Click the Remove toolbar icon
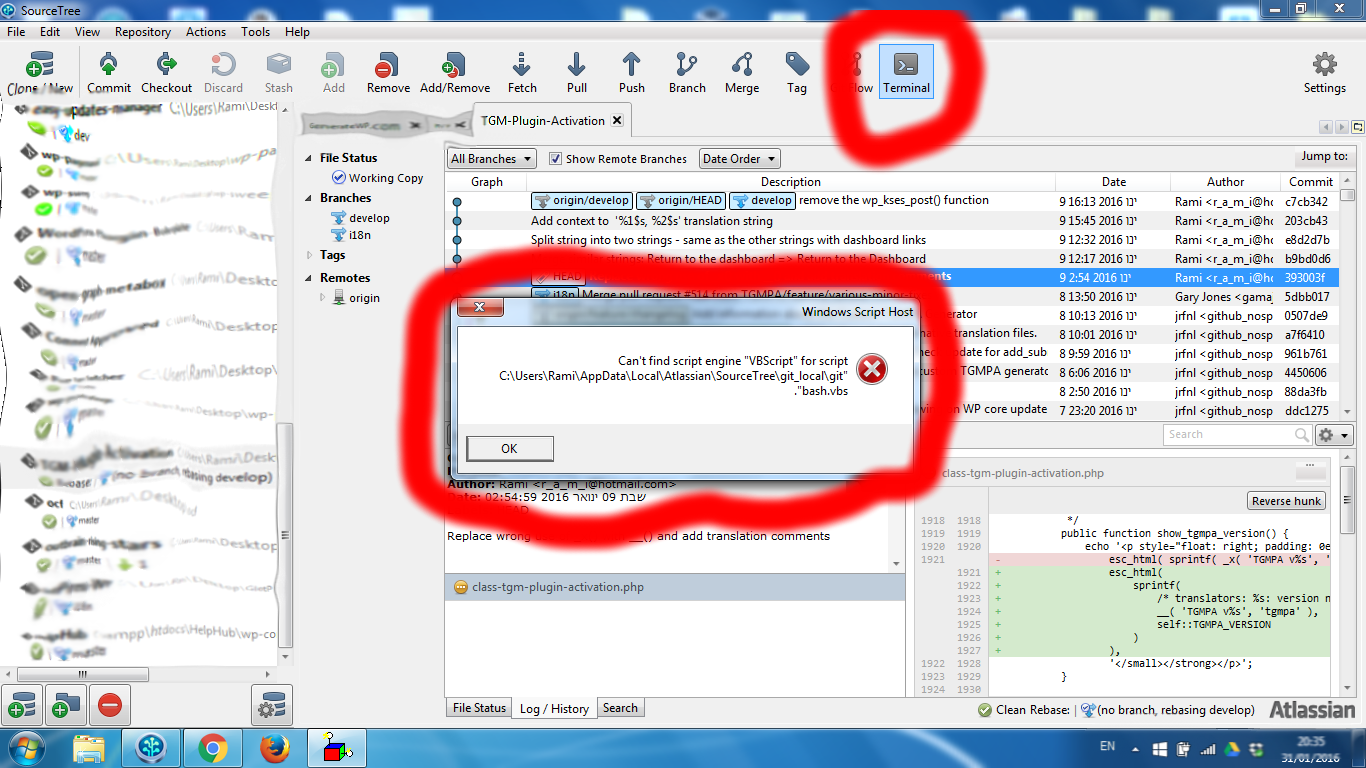Screen dimensions: 1366x768 click(388, 73)
